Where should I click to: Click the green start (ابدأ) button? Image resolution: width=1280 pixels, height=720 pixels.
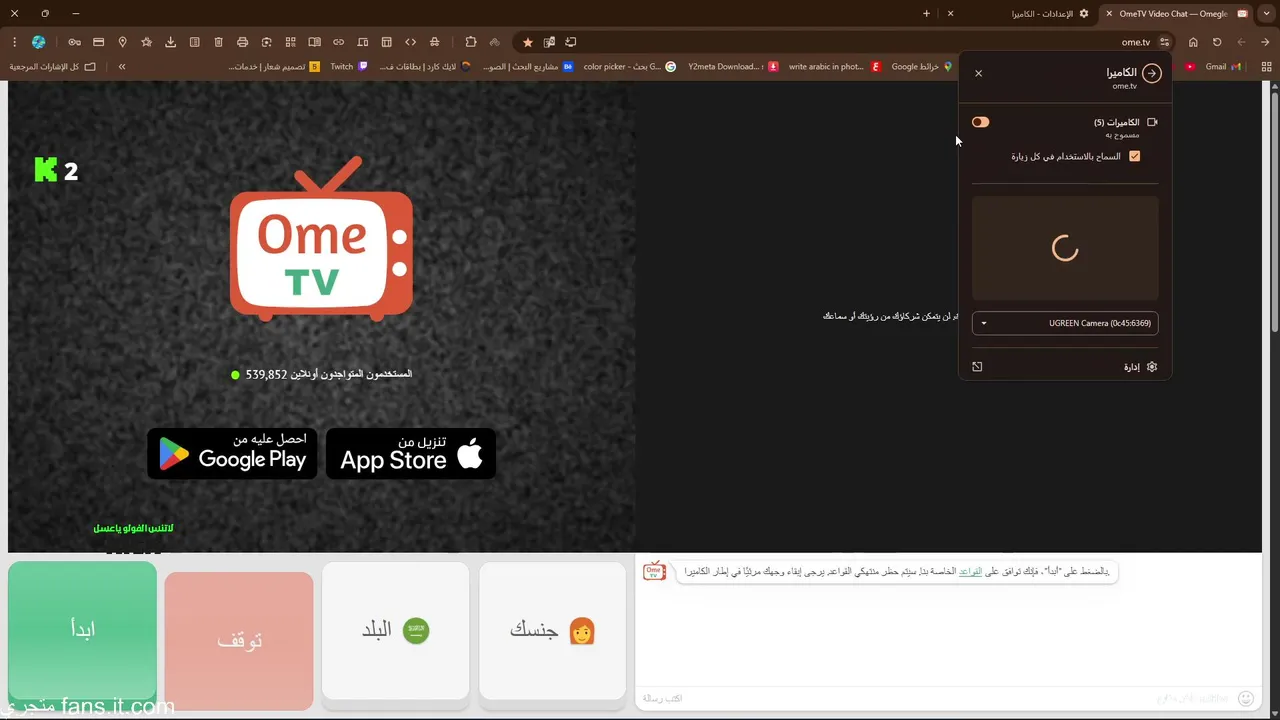pyautogui.click(x=83, y=631)
